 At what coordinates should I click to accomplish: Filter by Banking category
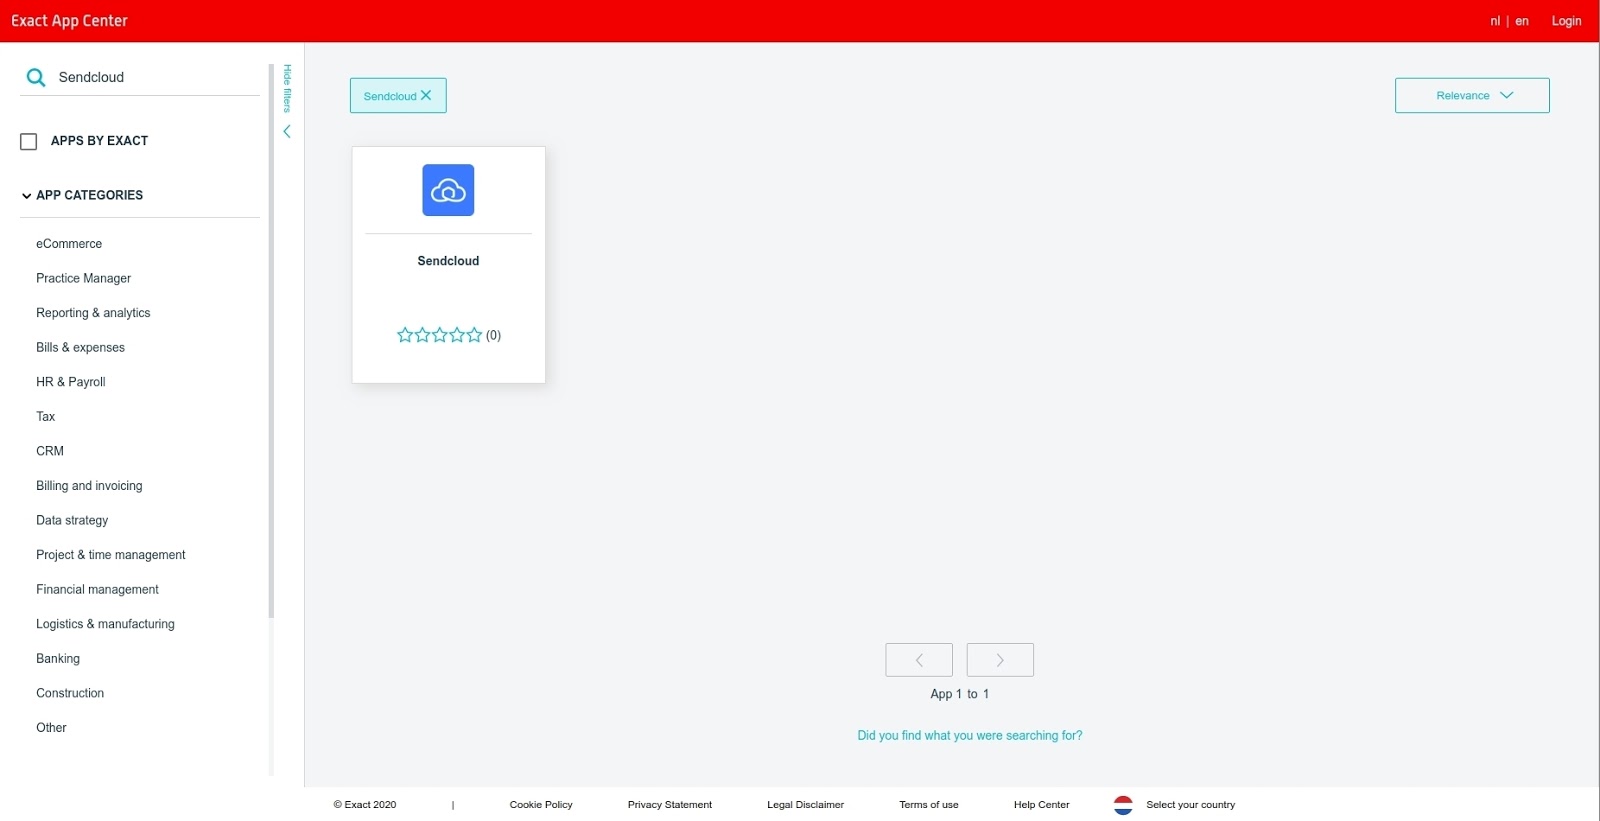[58, 659]
